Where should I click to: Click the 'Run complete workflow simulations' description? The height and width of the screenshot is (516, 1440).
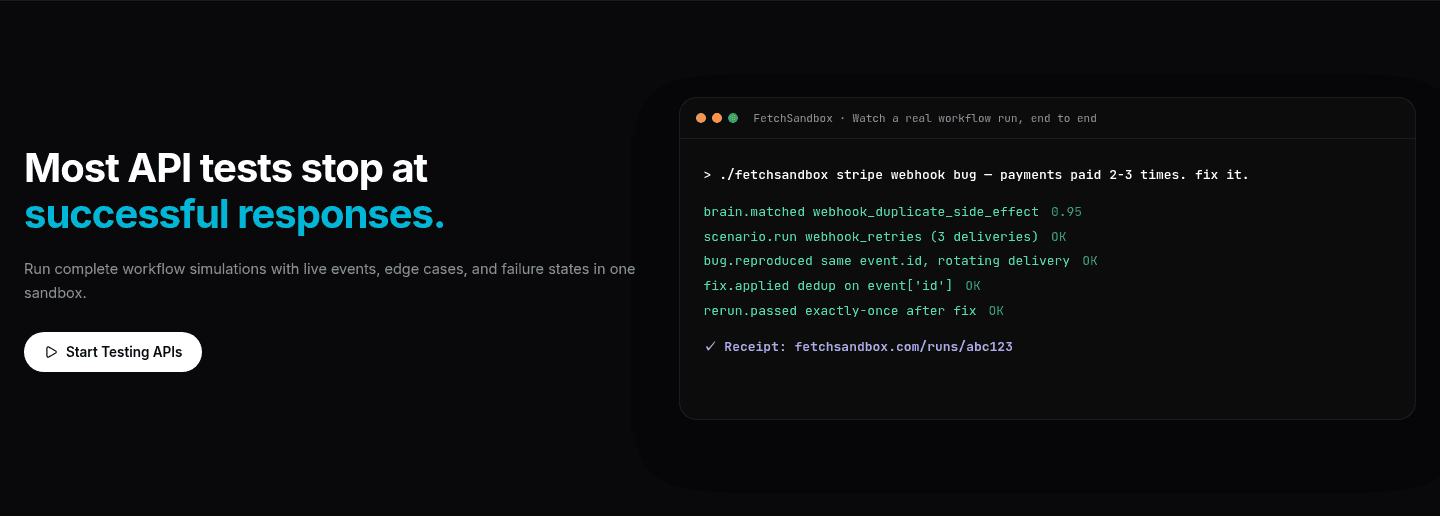click(x=330, y=281)
